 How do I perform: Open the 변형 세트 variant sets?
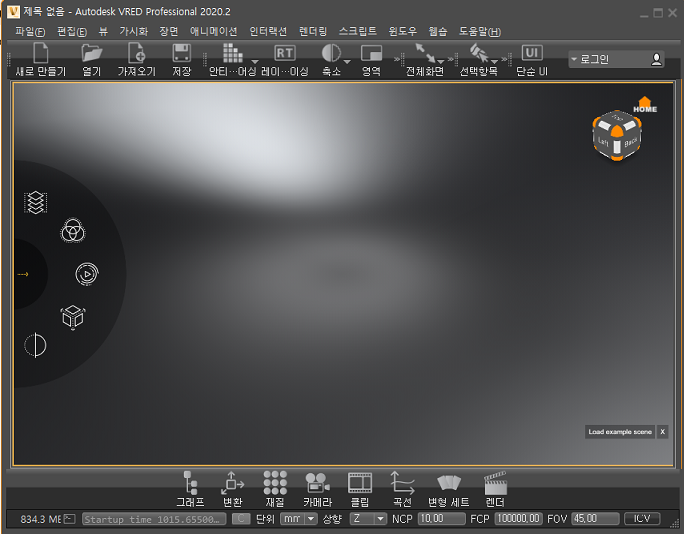point(448,489)
